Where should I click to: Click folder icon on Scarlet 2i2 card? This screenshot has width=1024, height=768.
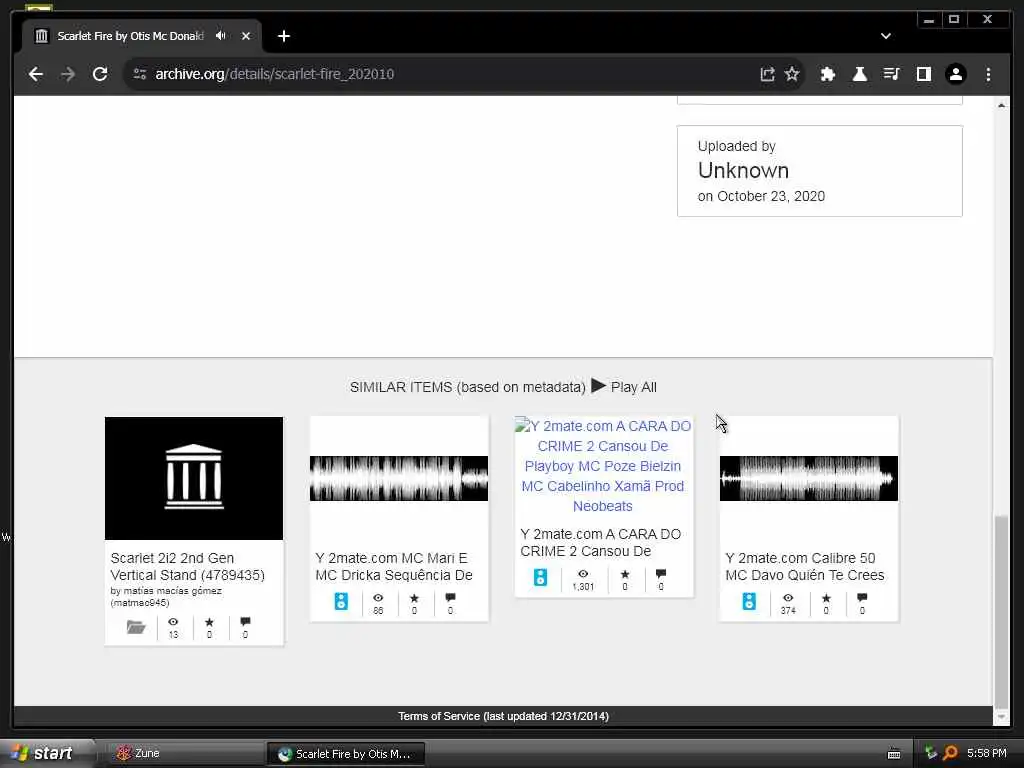click(x=136, y=627)
